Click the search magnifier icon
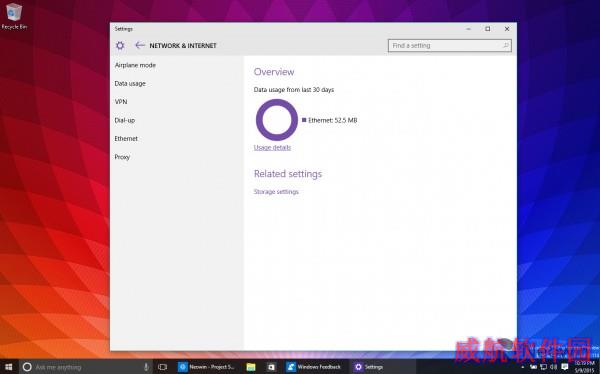Screen dimensions: 600x374 pos(505,46)
